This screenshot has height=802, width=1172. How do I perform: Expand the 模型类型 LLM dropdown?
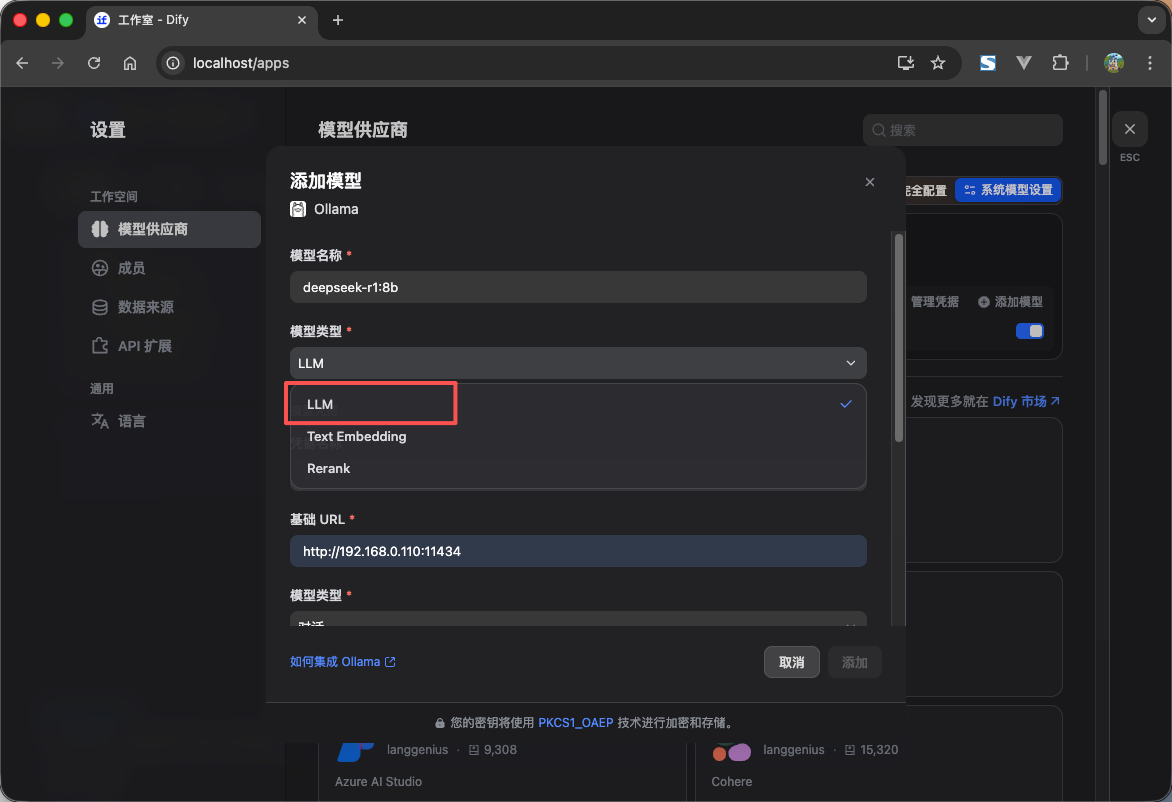(578, 363)
